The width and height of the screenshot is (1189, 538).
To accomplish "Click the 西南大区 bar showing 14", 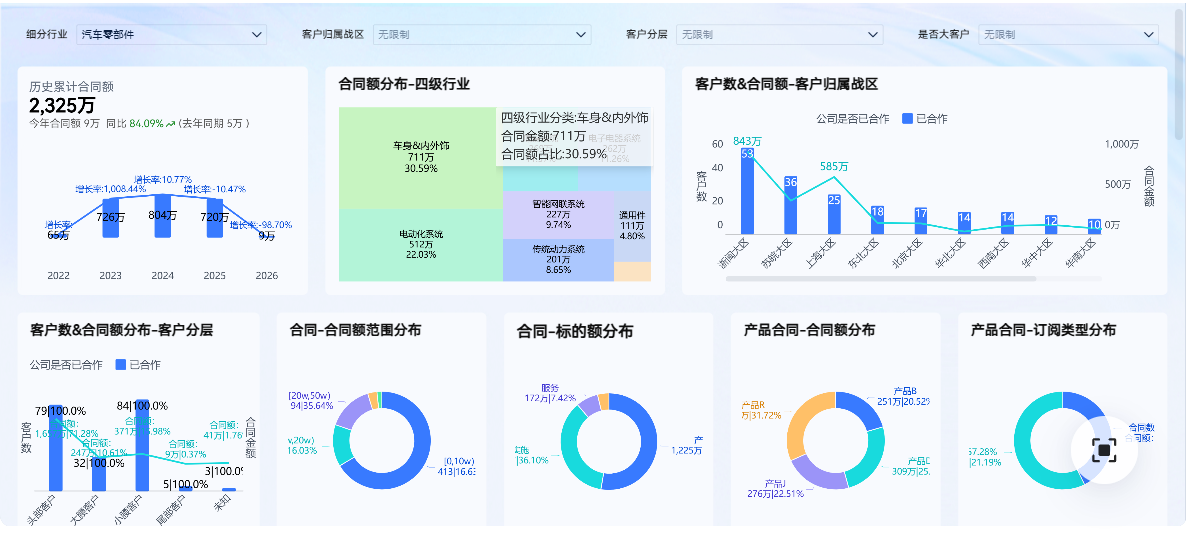I will click(1007, 222).
